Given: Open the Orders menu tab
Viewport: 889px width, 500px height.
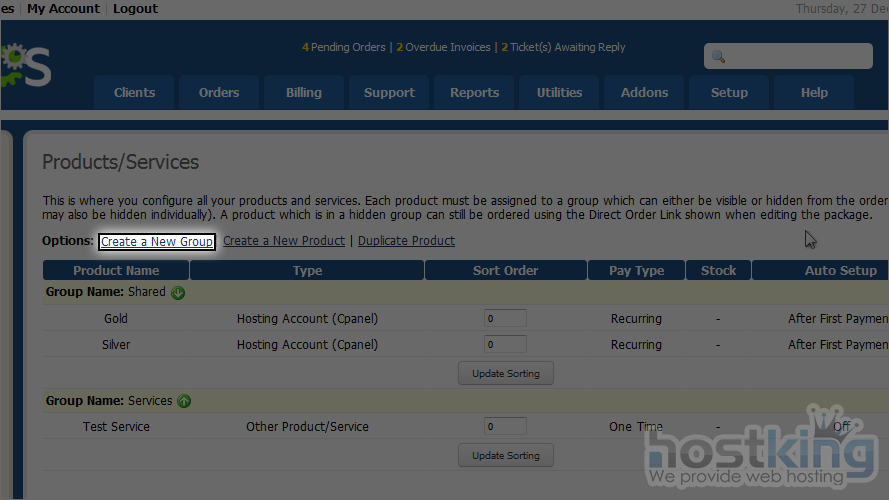Looking at the screenshot, I should pos(219,92).
